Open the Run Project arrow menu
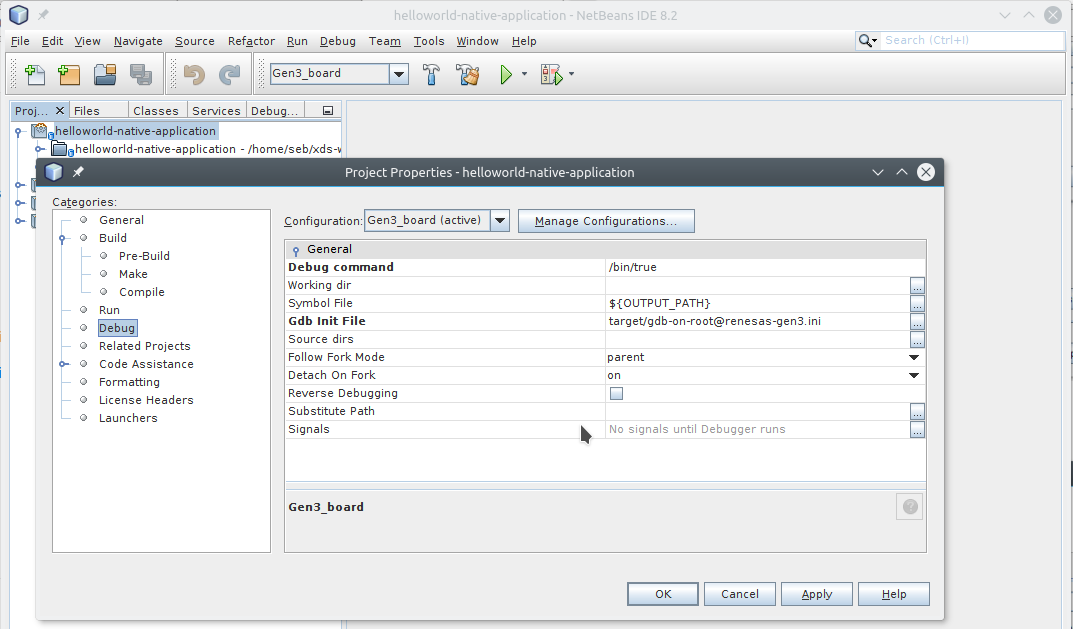Image resolution: width=1073 pixels, height=629 pixels. click(x=524, y=74)
